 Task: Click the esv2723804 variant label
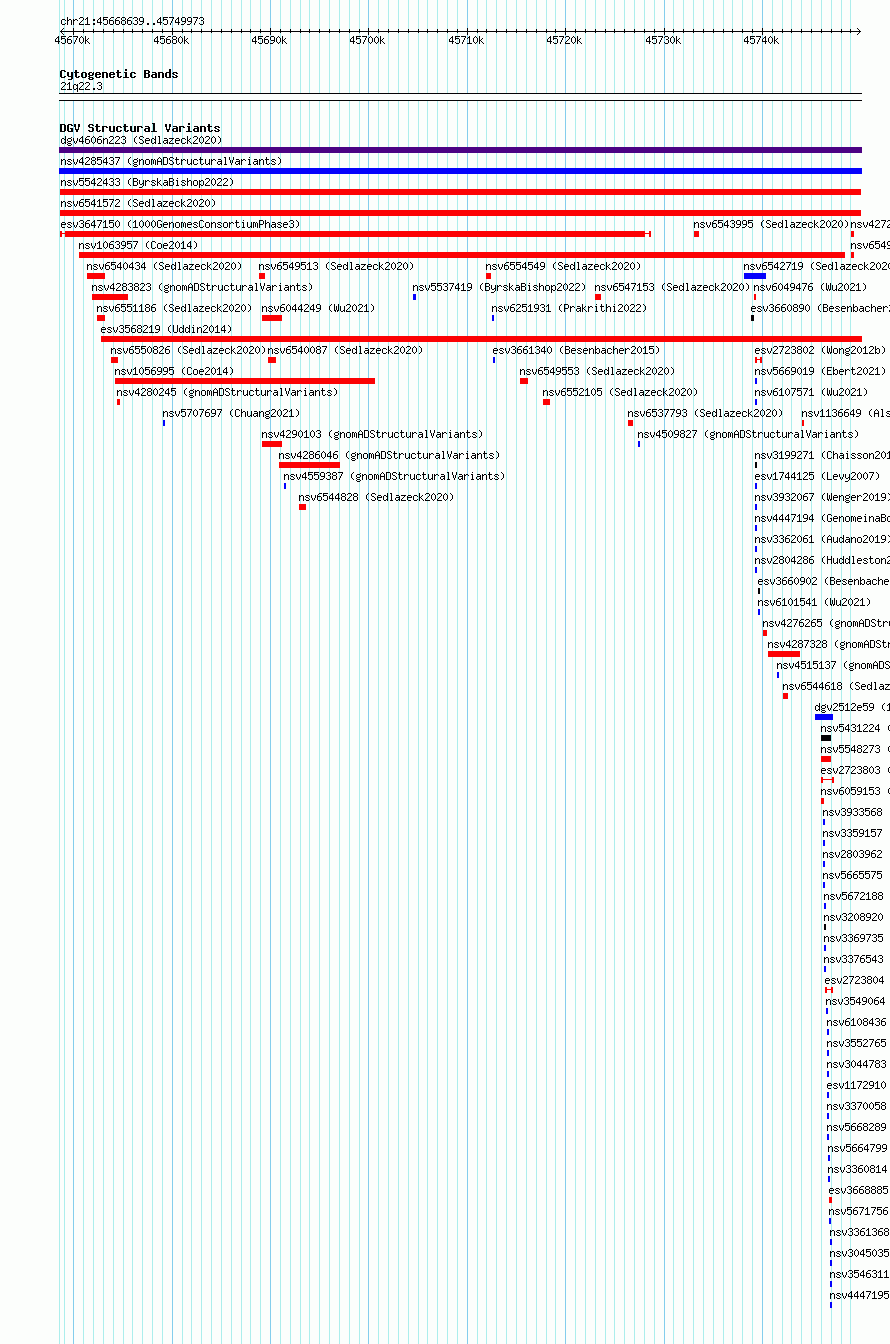click(854, 980)
